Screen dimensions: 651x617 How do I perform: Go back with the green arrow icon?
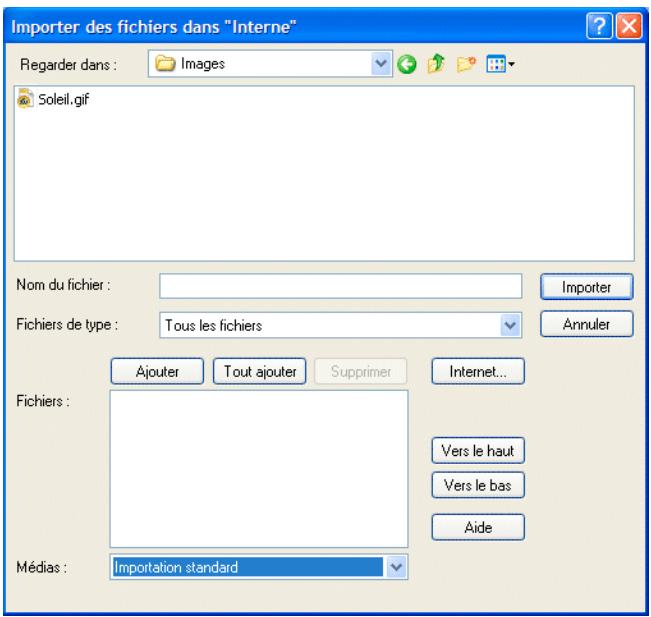coord(406,64)
